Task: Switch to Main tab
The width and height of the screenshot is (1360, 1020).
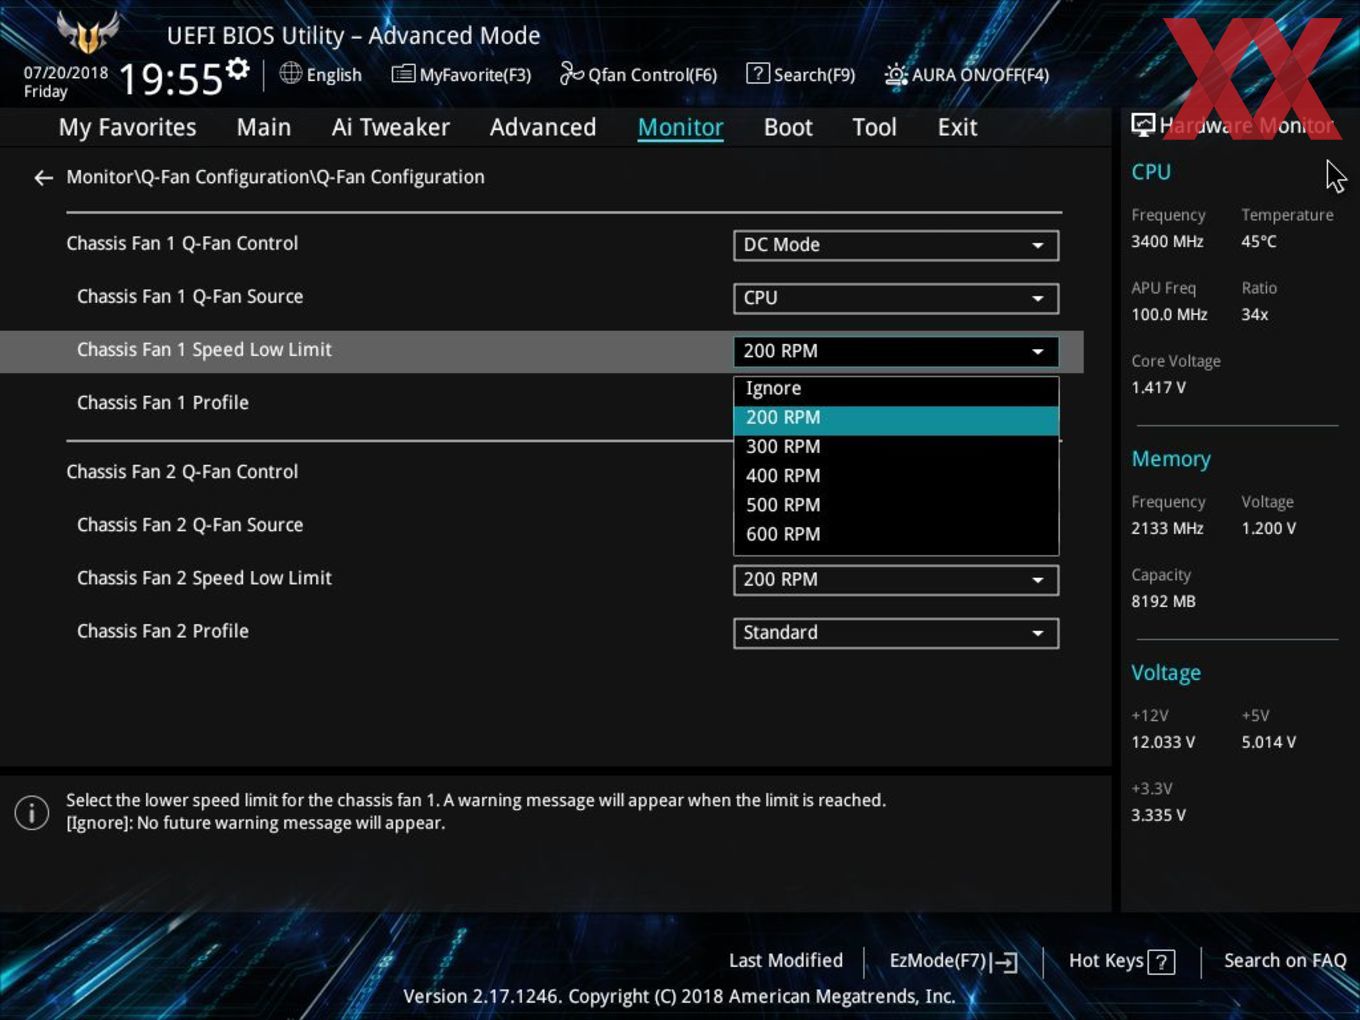Action: tap(264, 128)
